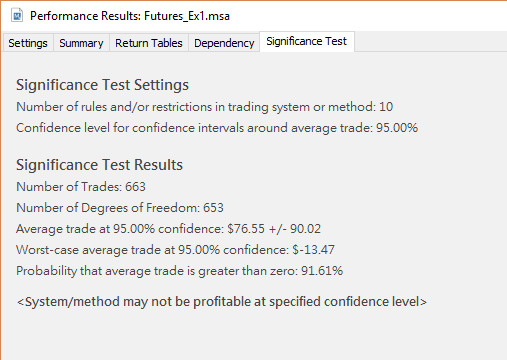Click the Degrees of Freedom: 653 line

(120, 208)
